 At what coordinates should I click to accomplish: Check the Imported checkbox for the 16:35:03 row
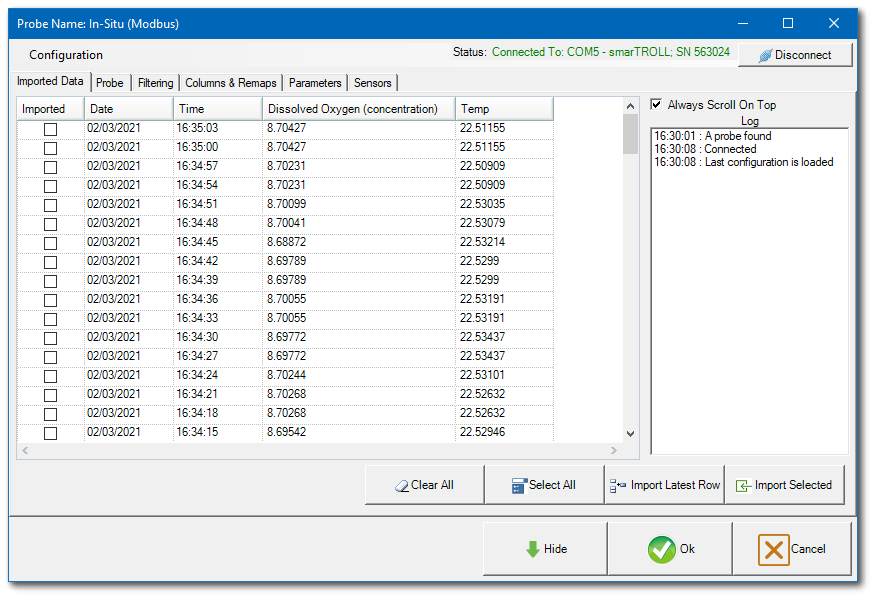click(50, 128)
